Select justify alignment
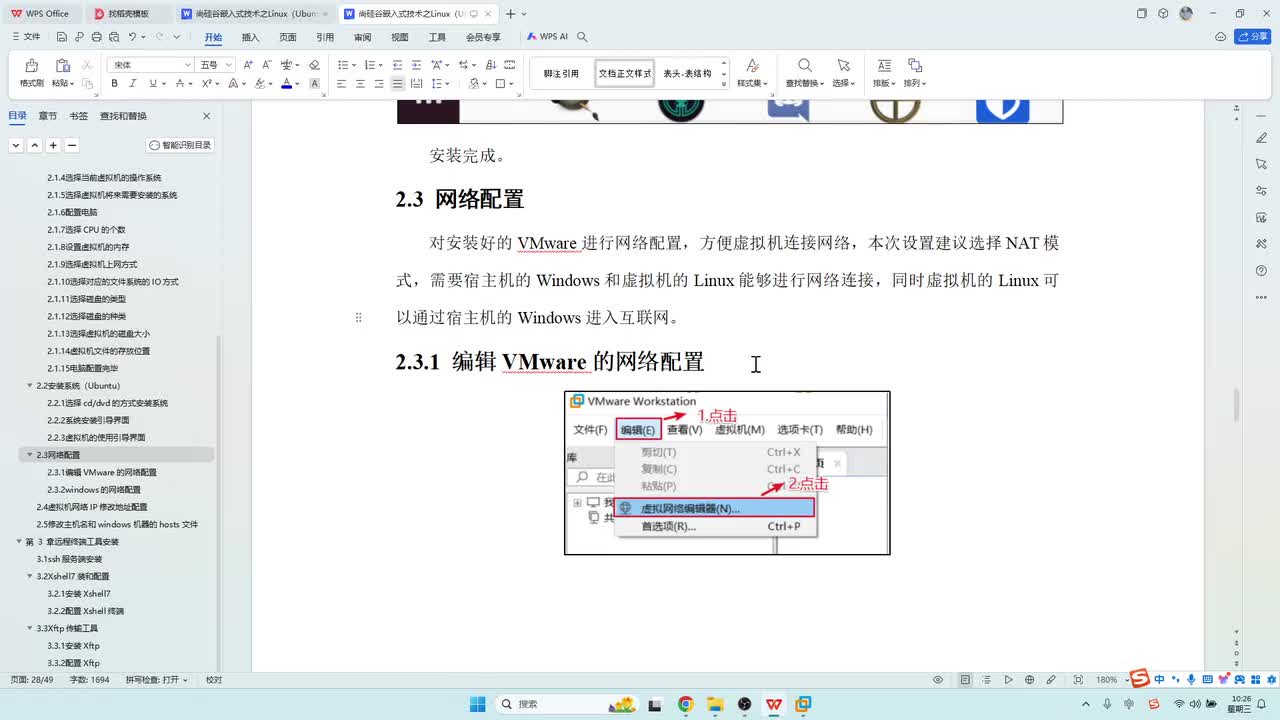 [x=398, y=84]
